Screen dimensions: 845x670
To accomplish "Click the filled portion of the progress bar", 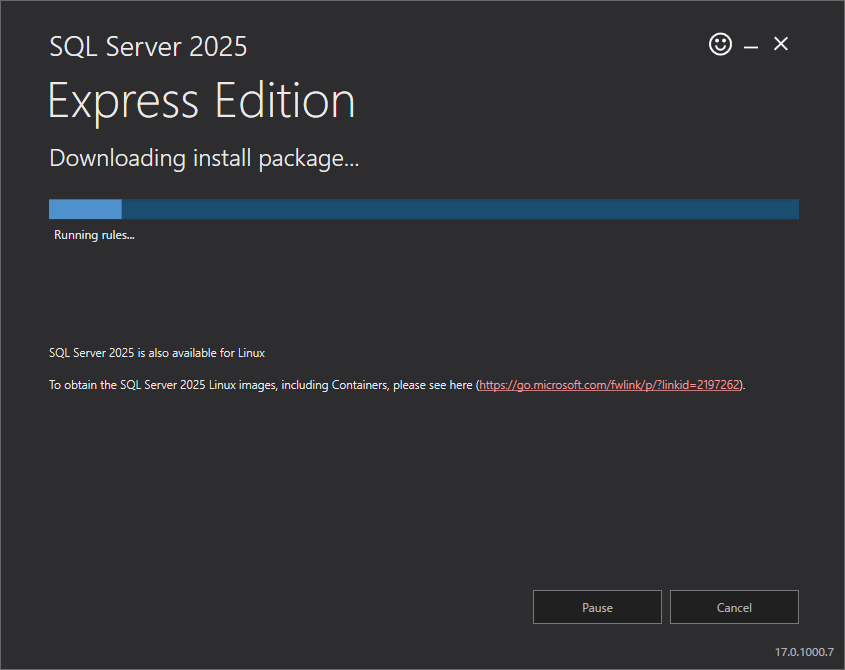I will [x=85, y=209].
